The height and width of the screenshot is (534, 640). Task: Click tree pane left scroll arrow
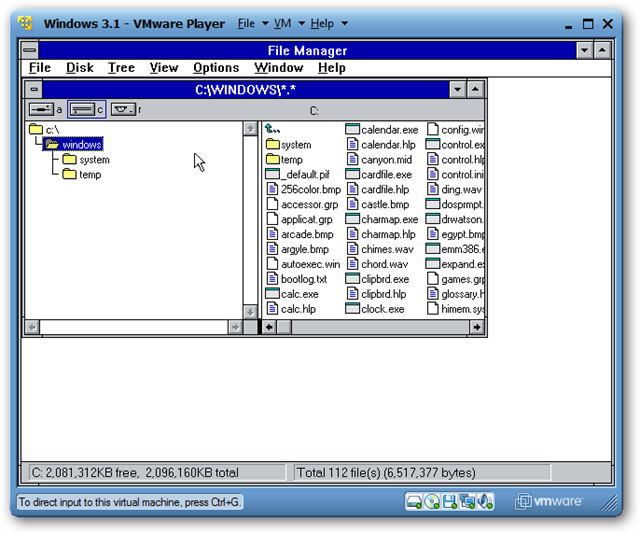(x=32, y=327)
